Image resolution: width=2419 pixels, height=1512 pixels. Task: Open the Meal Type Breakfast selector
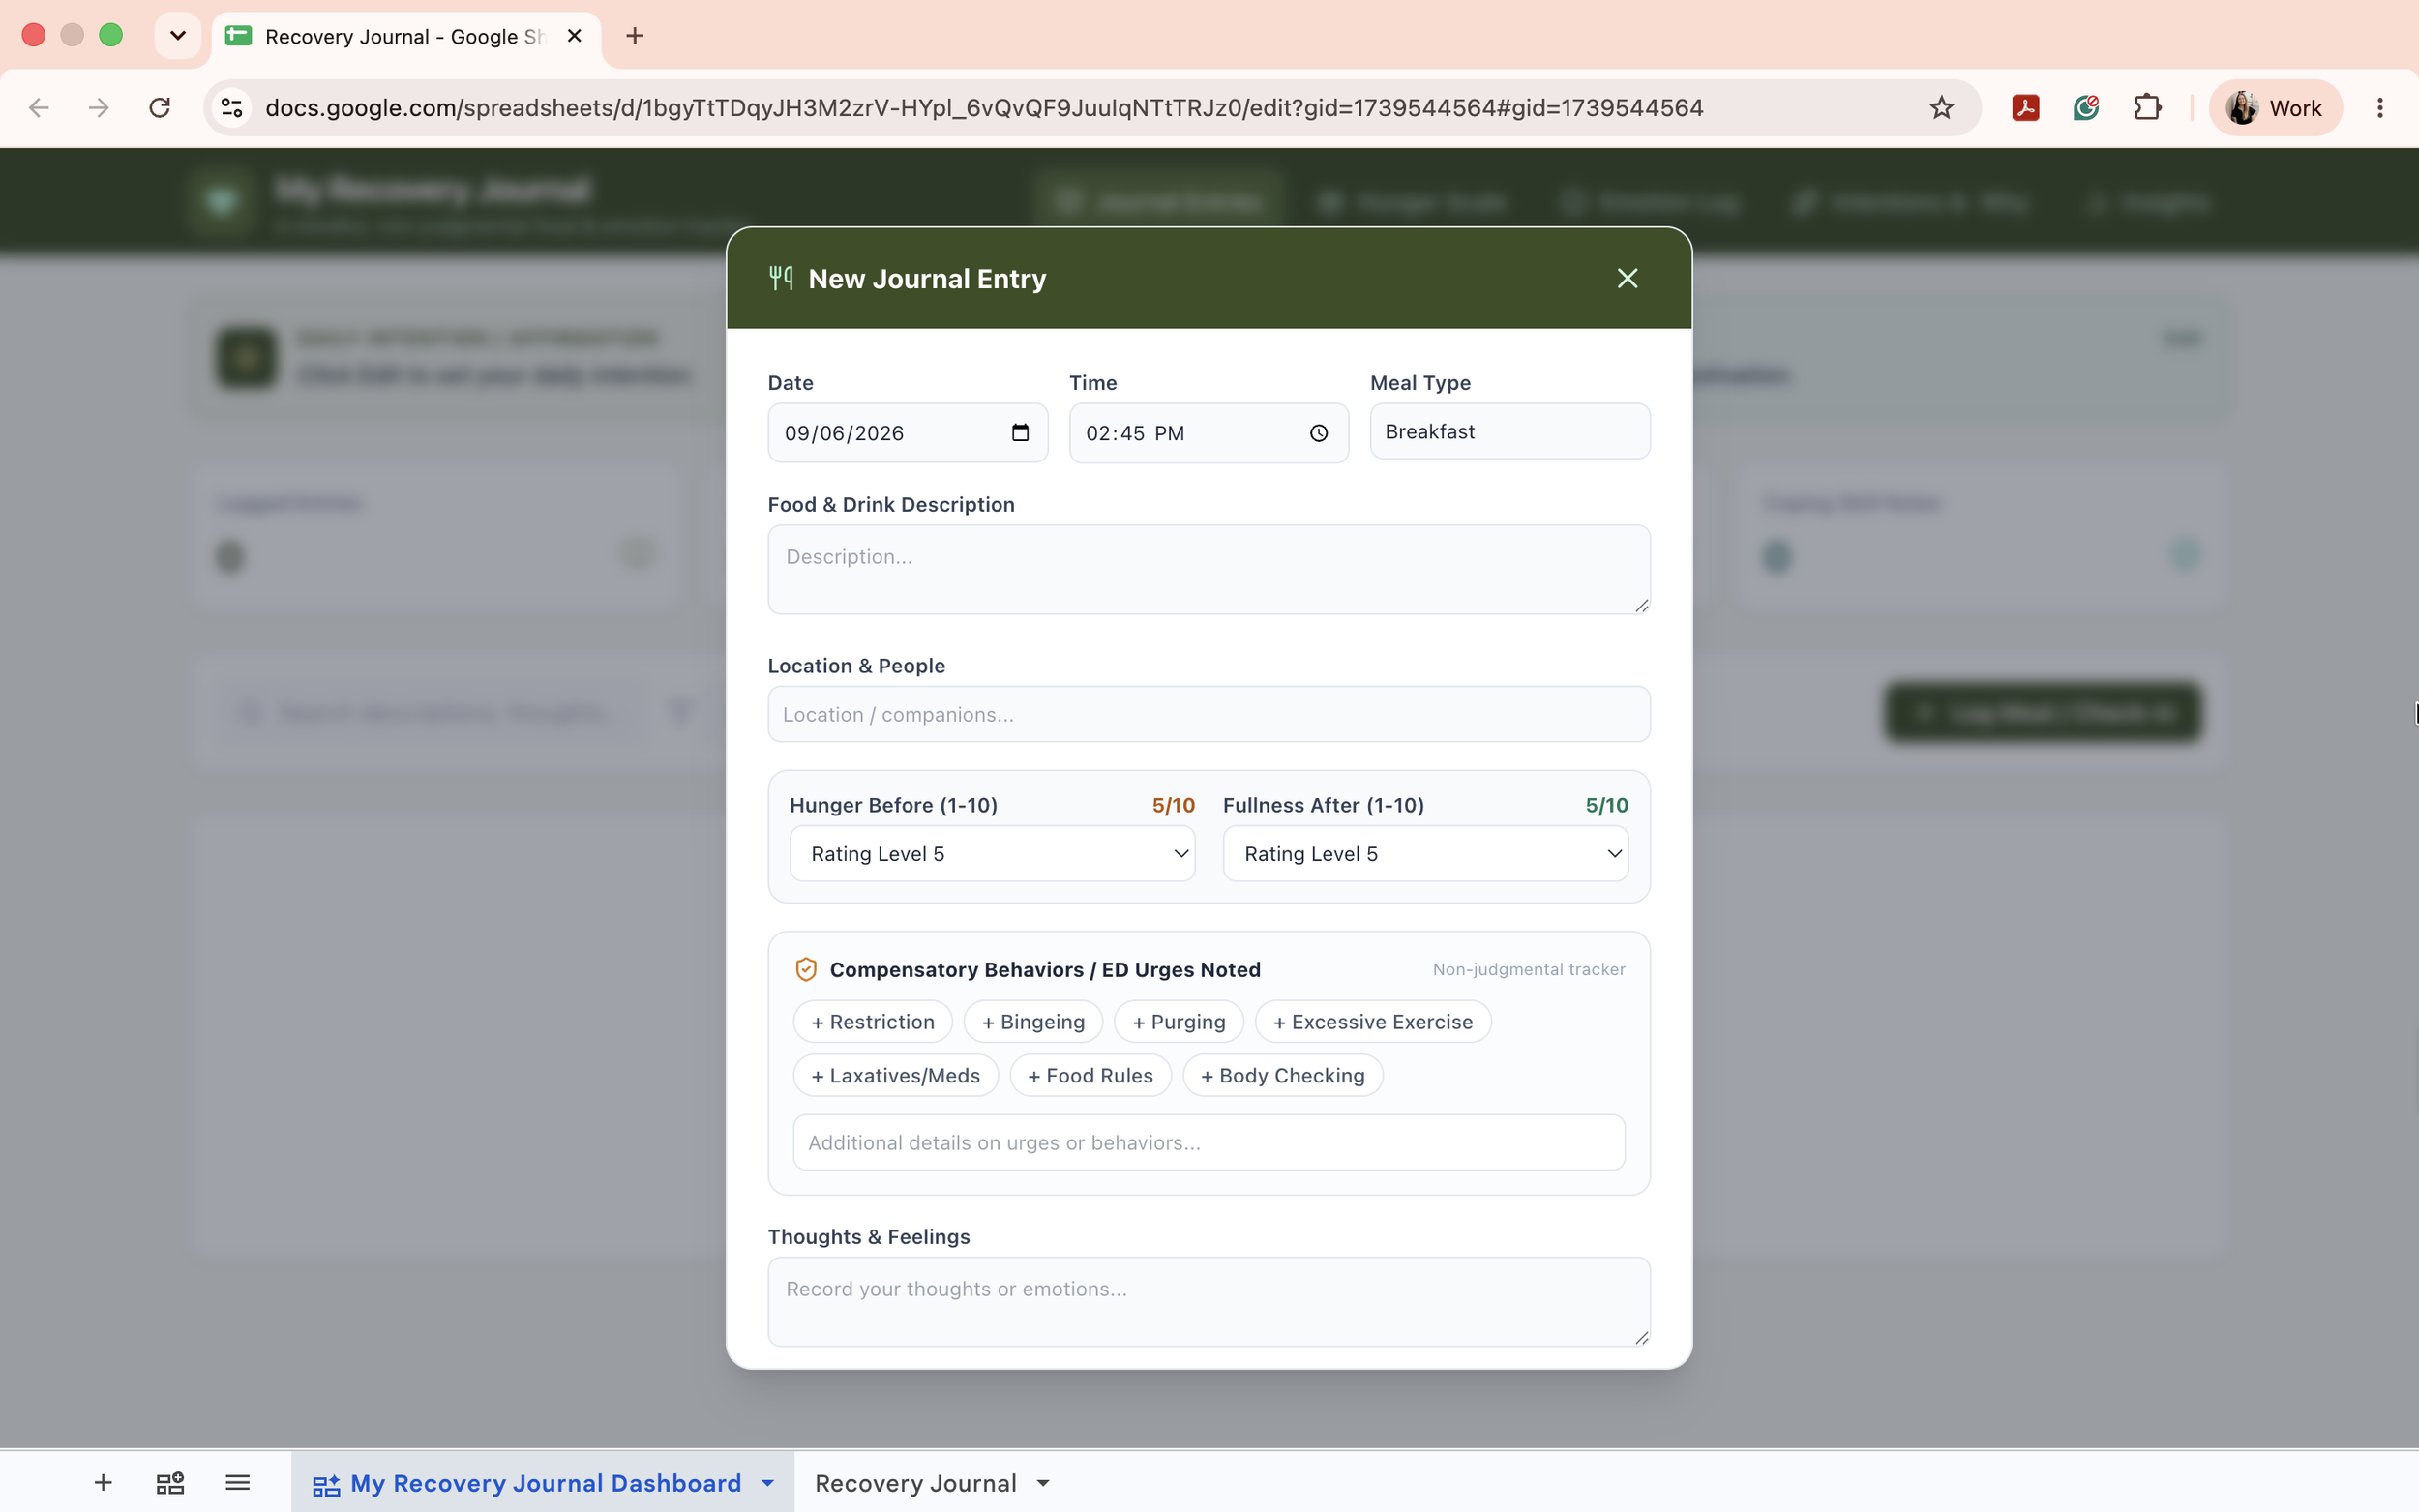[x=1510, y=432]
